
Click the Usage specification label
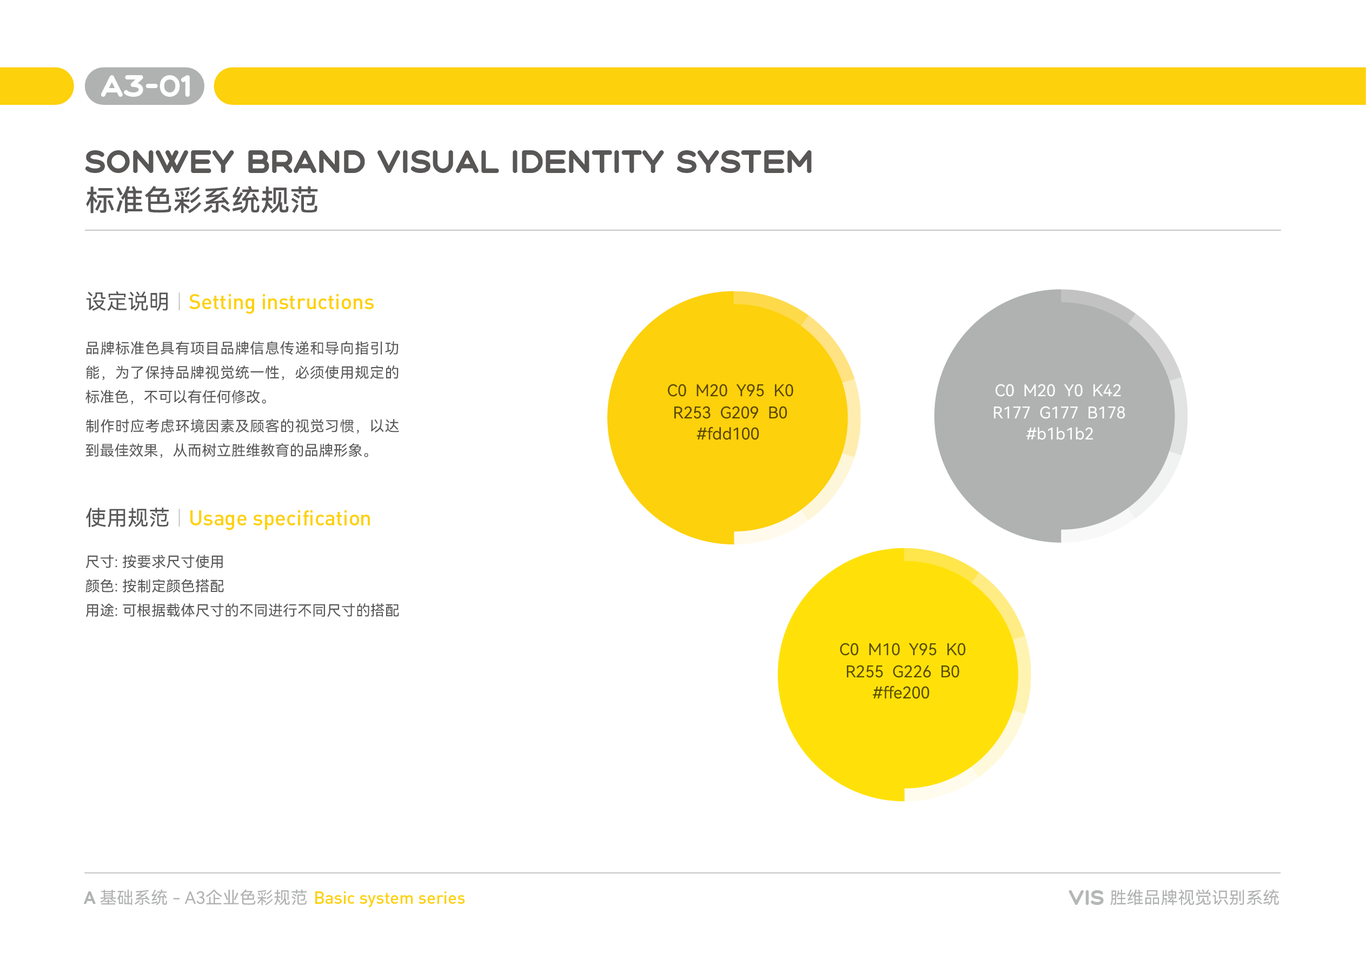click(x=280, y=518)
